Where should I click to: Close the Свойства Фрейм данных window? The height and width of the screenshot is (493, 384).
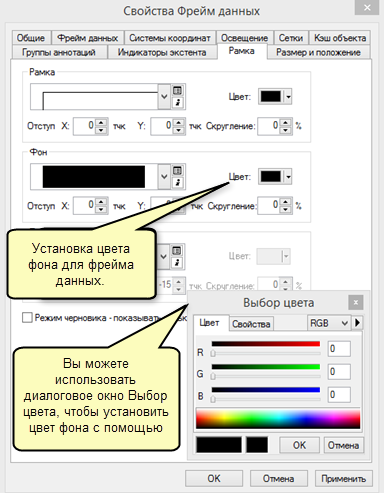(x=367, y=7)
